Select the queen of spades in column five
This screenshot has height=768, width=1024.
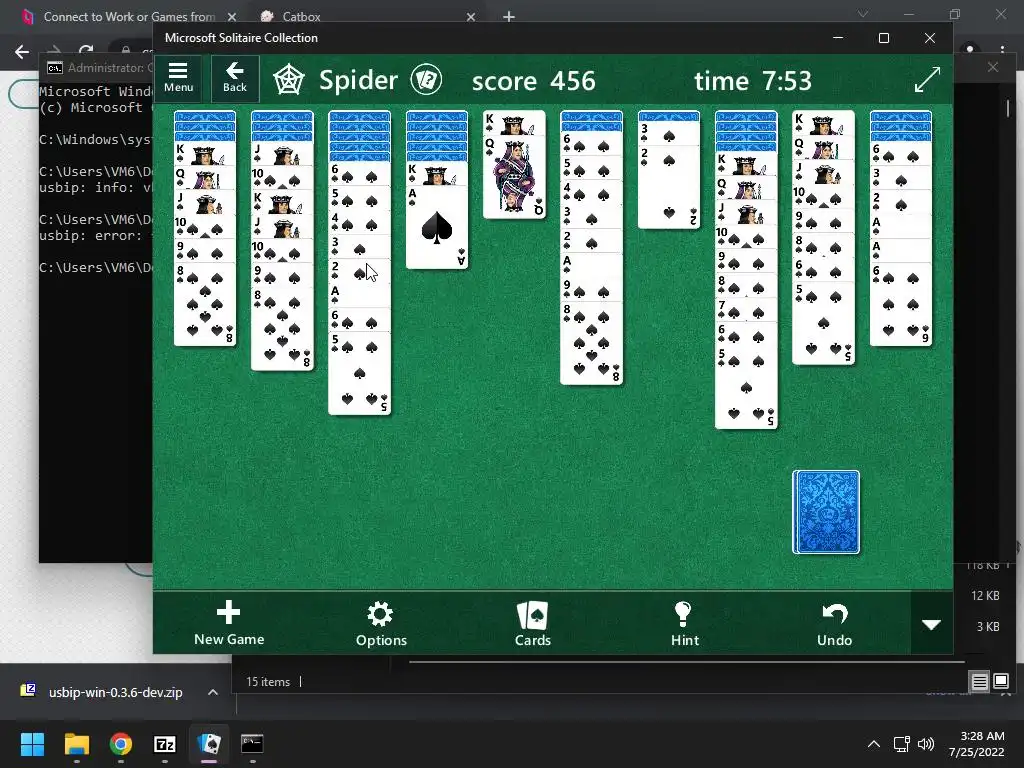pos(514,177)
